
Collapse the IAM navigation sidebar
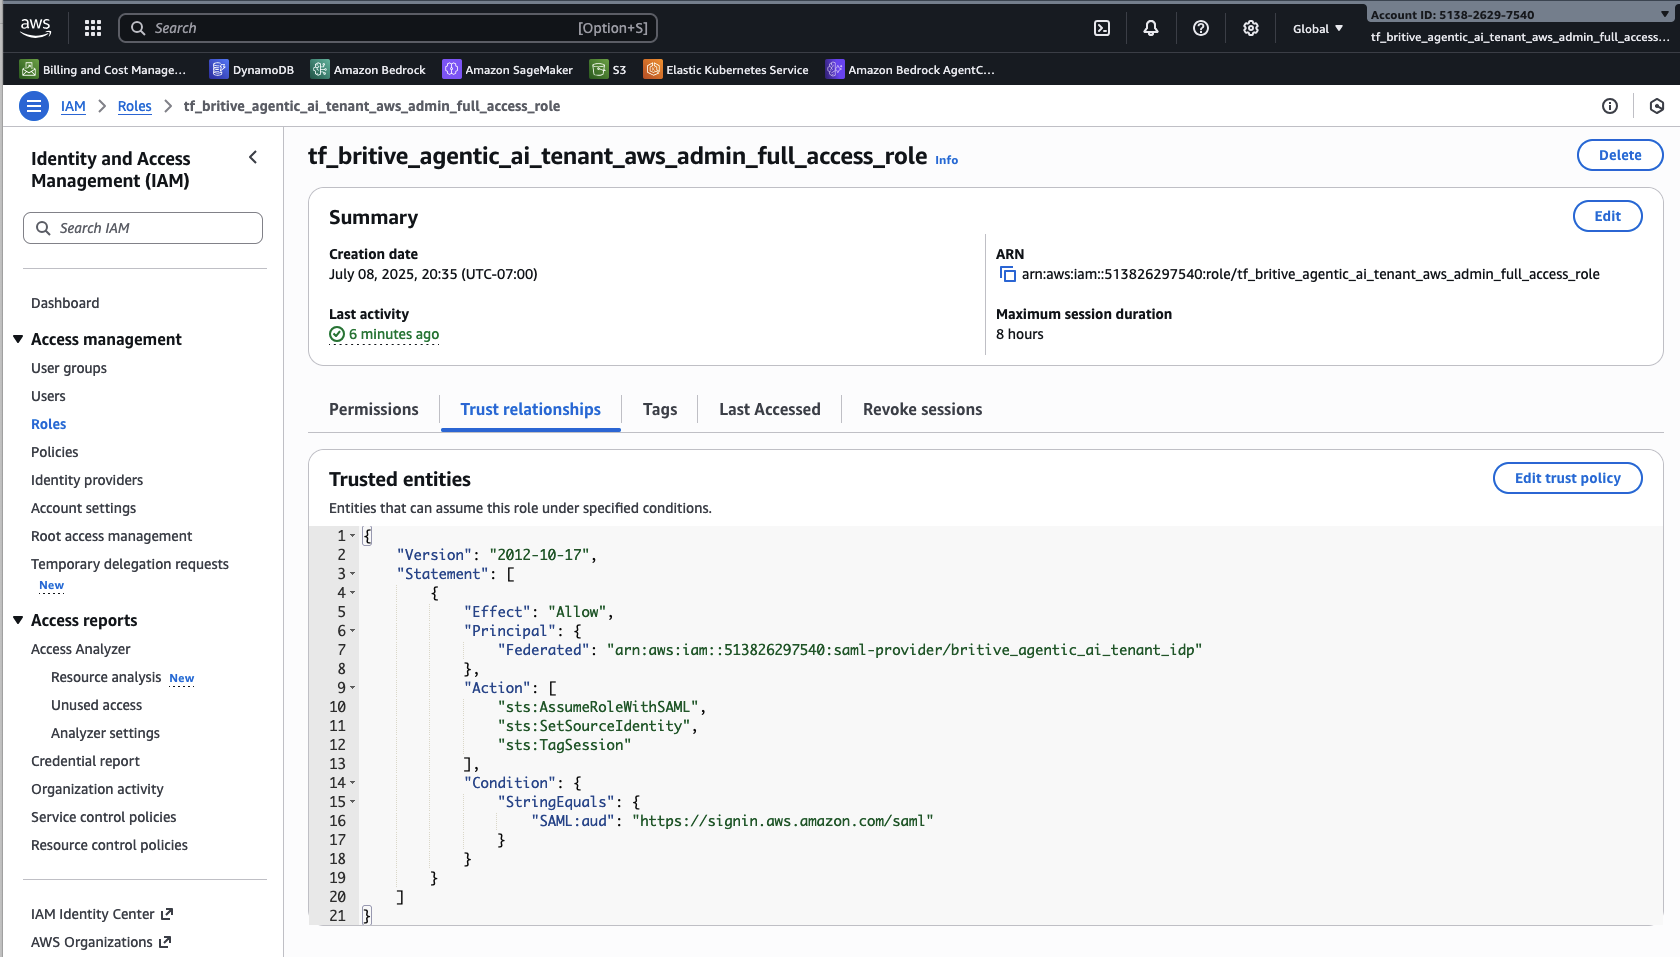point(253,157)
